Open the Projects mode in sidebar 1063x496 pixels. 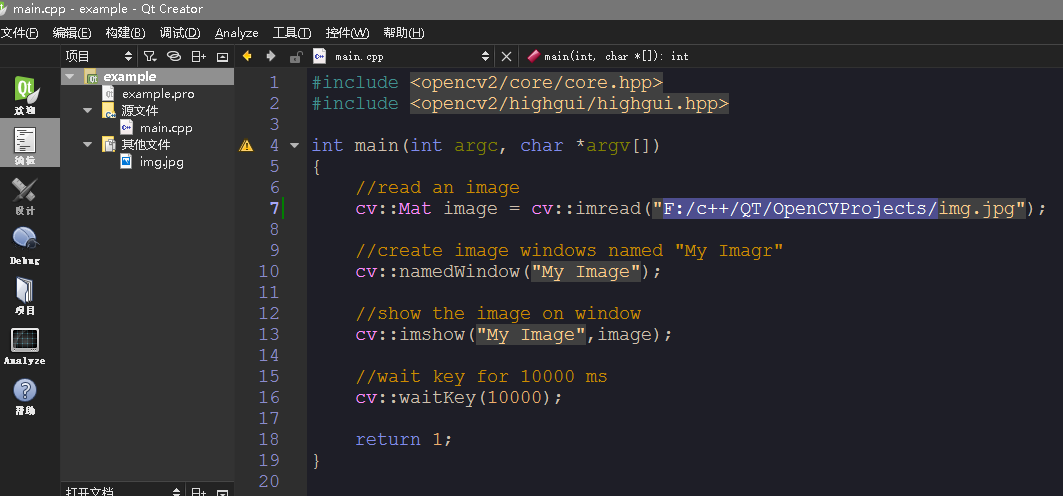pos(24,295)
